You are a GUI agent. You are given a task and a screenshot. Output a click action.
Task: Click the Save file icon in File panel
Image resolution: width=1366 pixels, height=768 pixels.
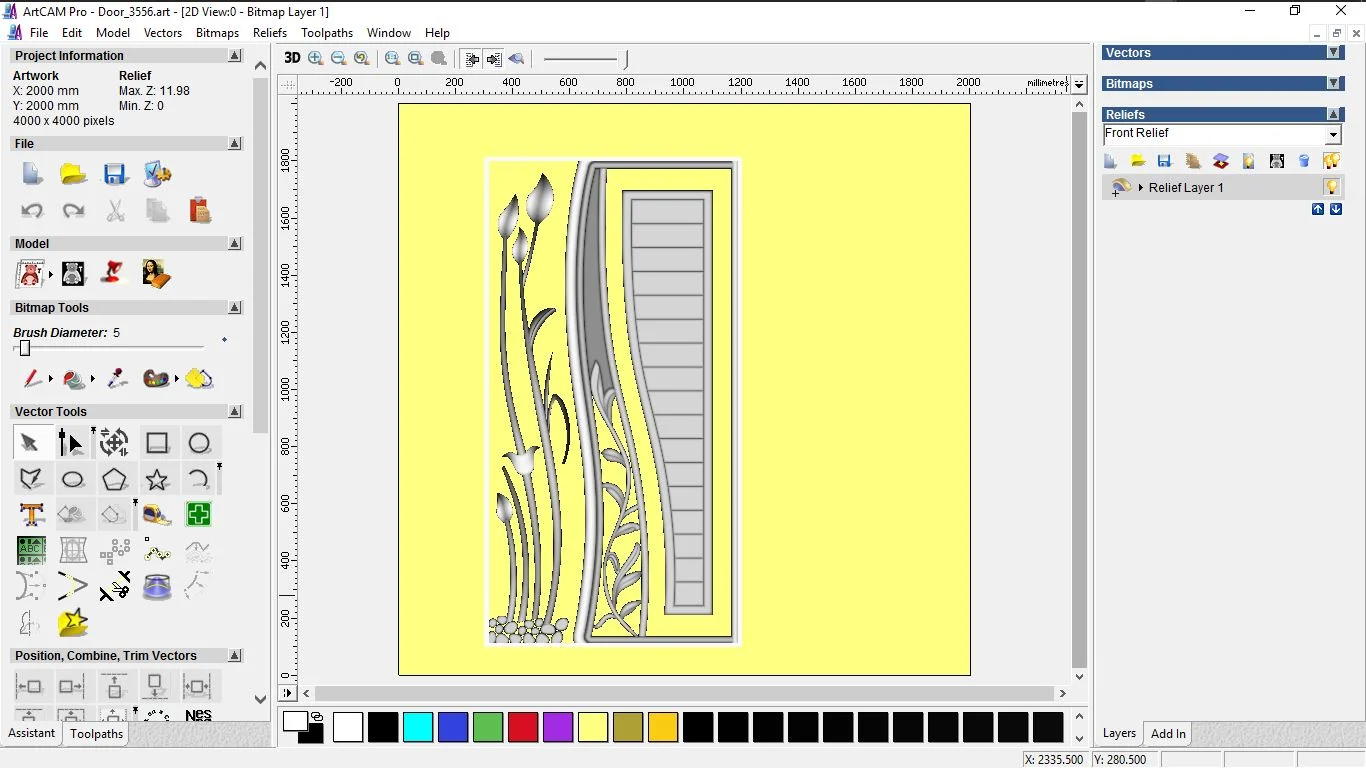[115, 174]
